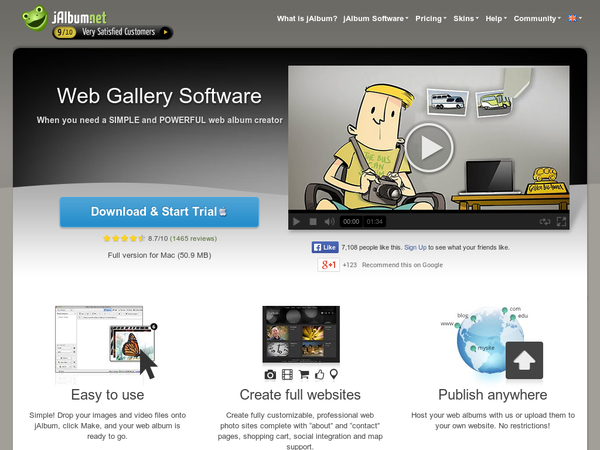Toggle the video loop icon
600x450 pixels.
point(545,222)
